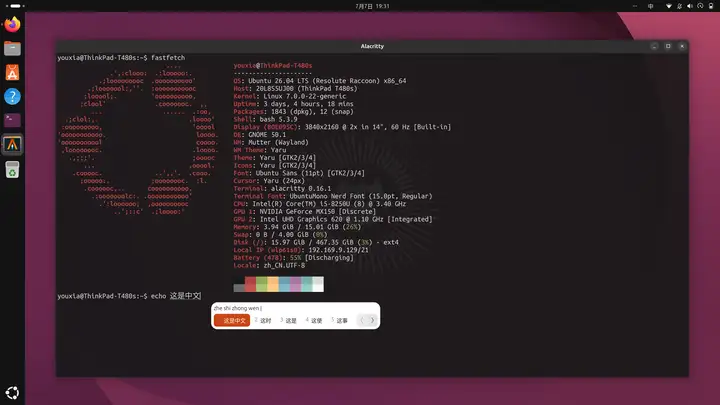Click the 'Shell: bash 5.3.9' line
Viewport: 720px width, 405px height.
tap(265, 119)
